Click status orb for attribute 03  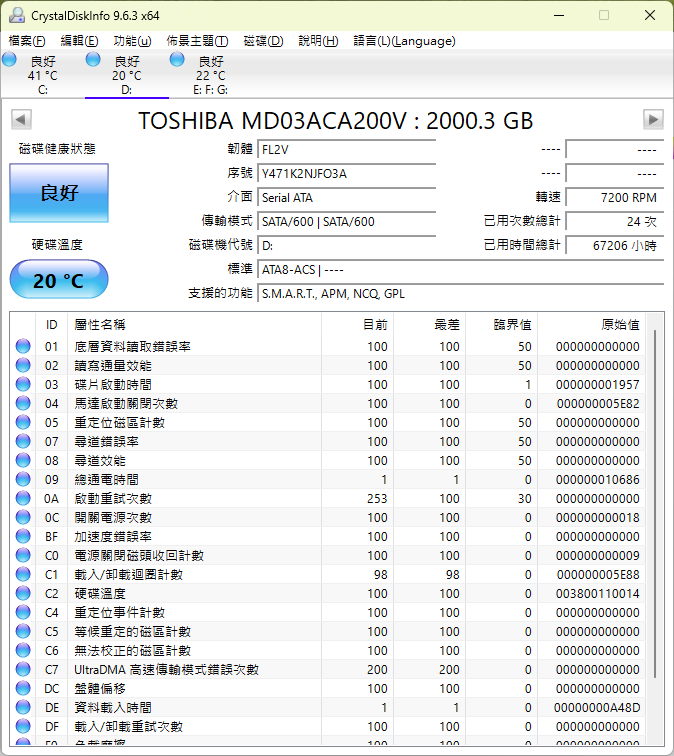tap(23, 384)
